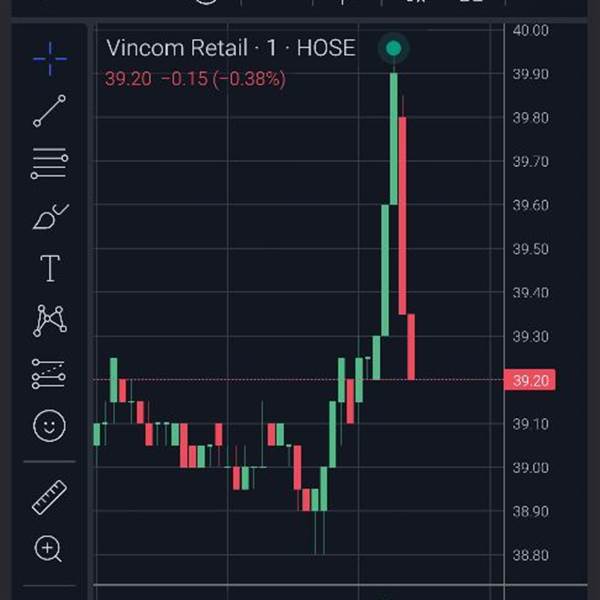
Task: Activate the text annotation tool
Action: [x=49, y=268]
